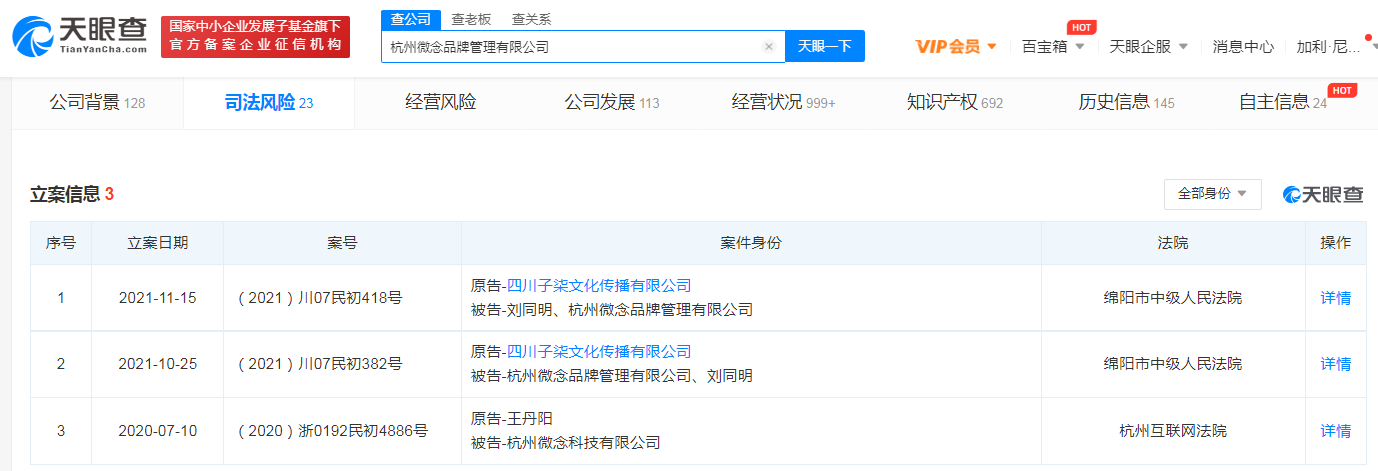Click the 法院 column header
1378x471 pixels.
coord(1173,243)
